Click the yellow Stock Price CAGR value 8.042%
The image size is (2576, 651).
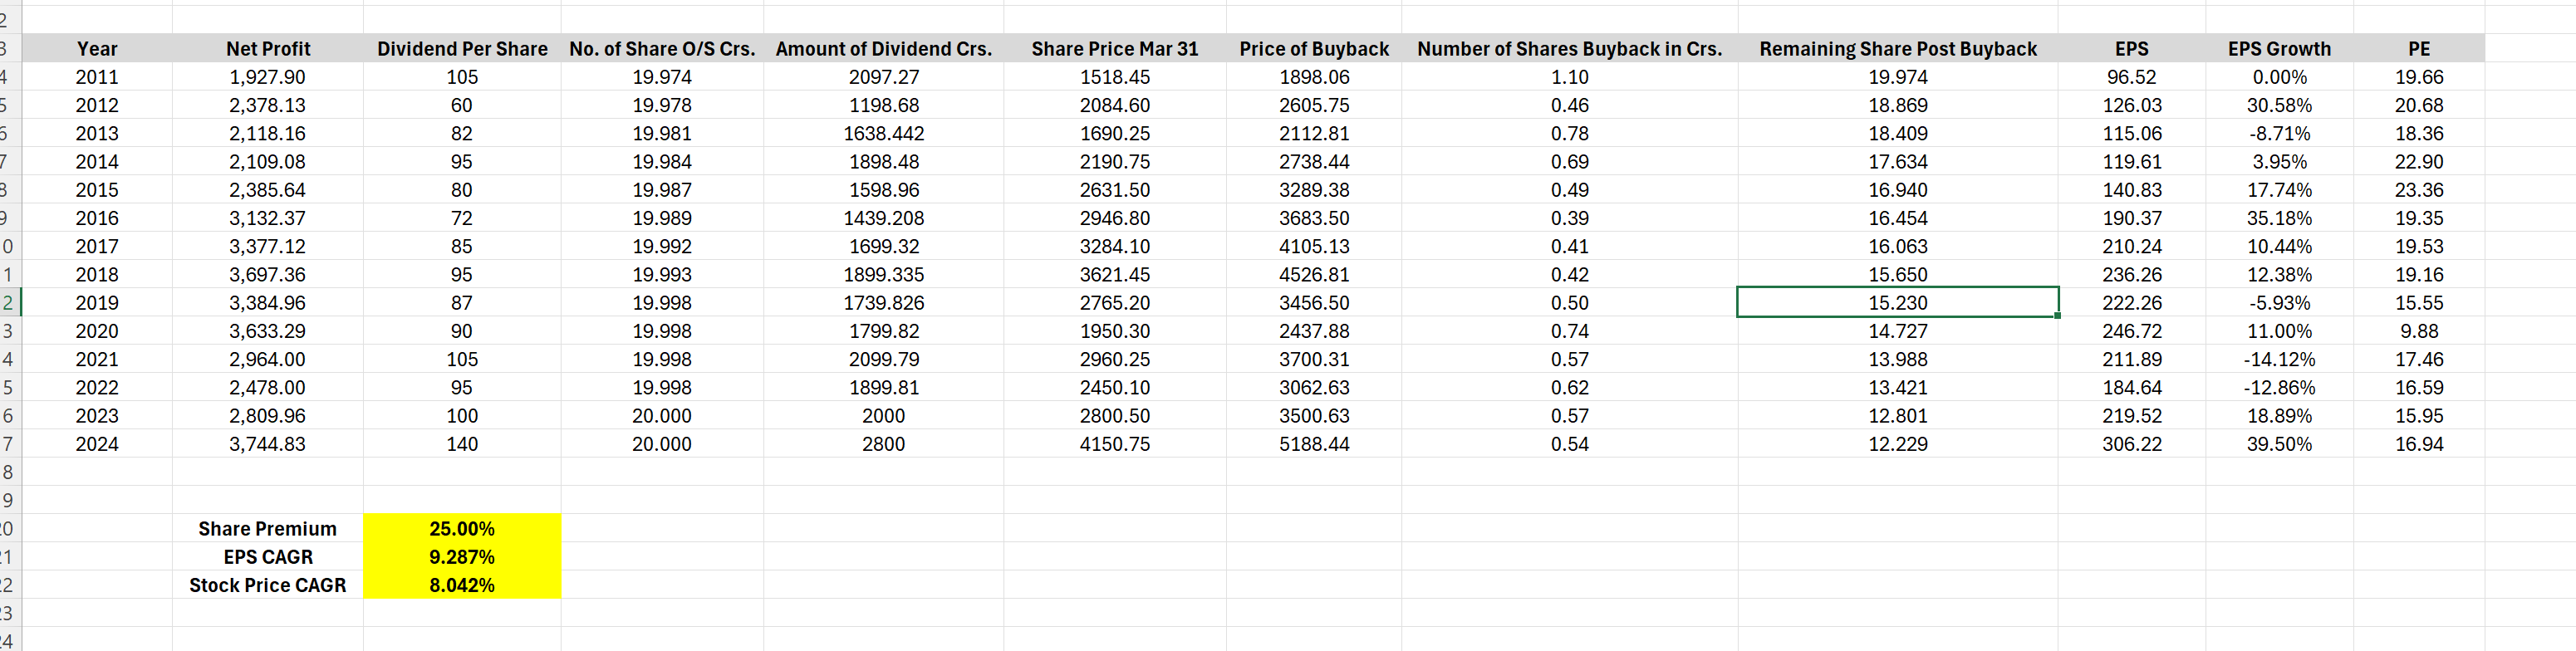click(462, 585)
